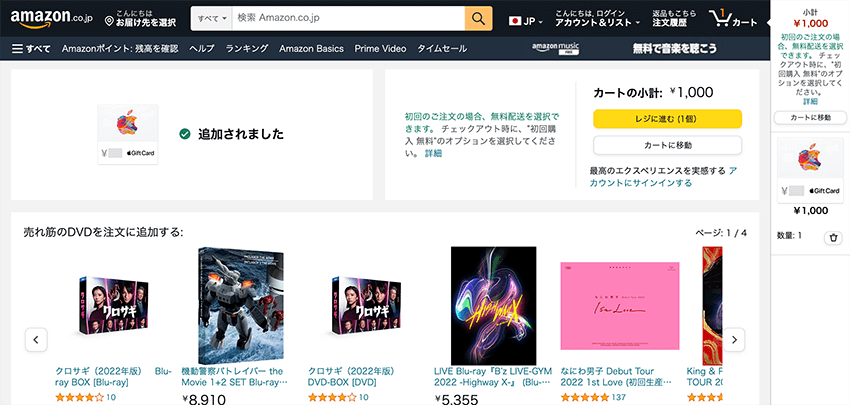Open sidebar Apple Gift Card thumbnail
Image resolution: width=850 pixels, height=405 pixels.
coord(810,168)
